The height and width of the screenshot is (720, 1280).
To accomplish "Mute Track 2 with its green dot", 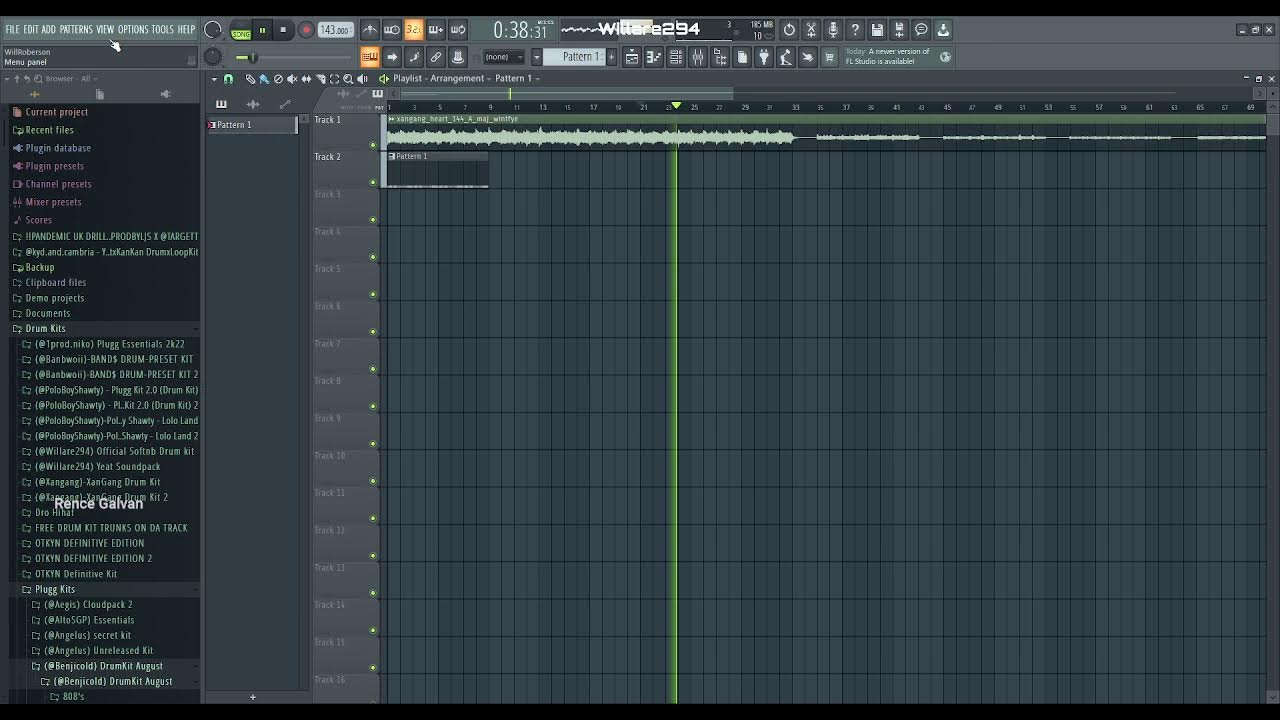I will pyautogui.click(x=373, y=182).
